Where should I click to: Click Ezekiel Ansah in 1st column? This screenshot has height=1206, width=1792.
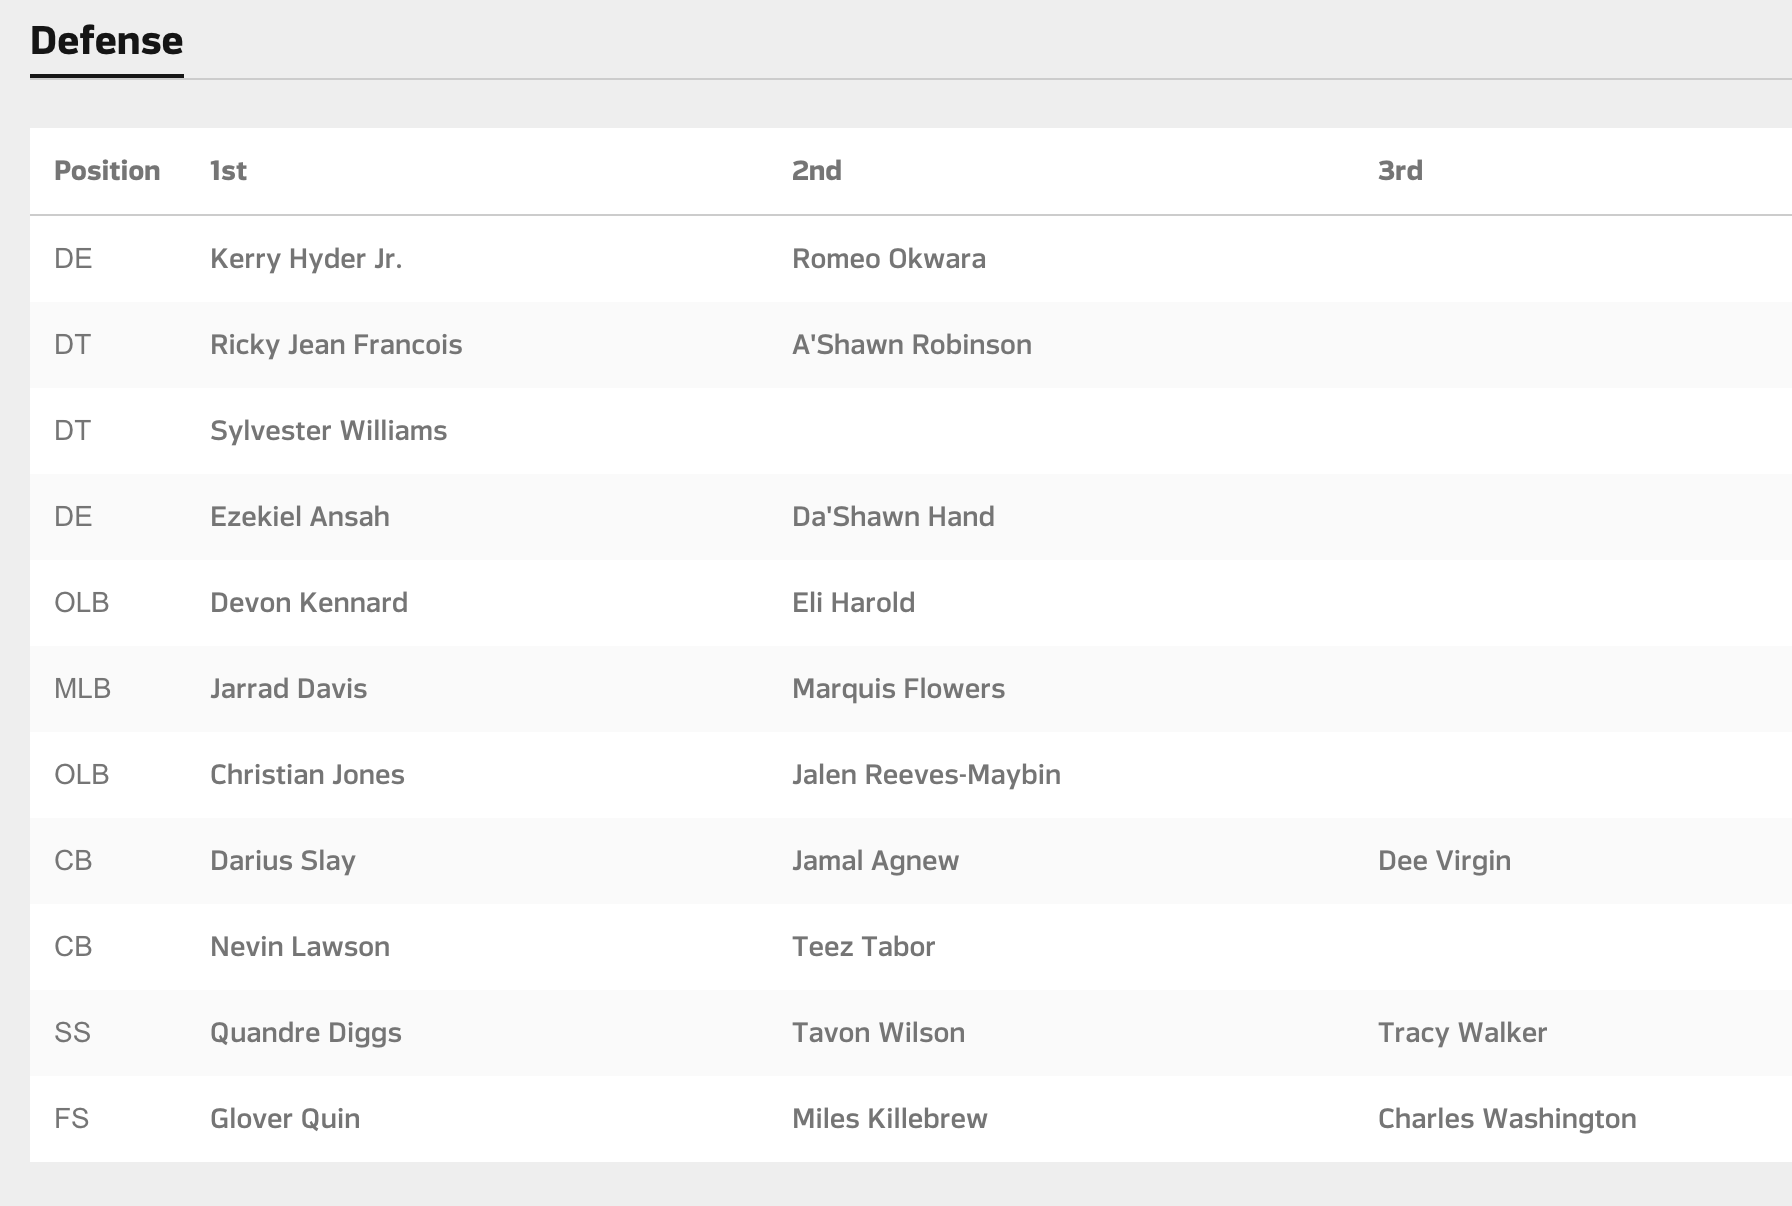[299, 517]
